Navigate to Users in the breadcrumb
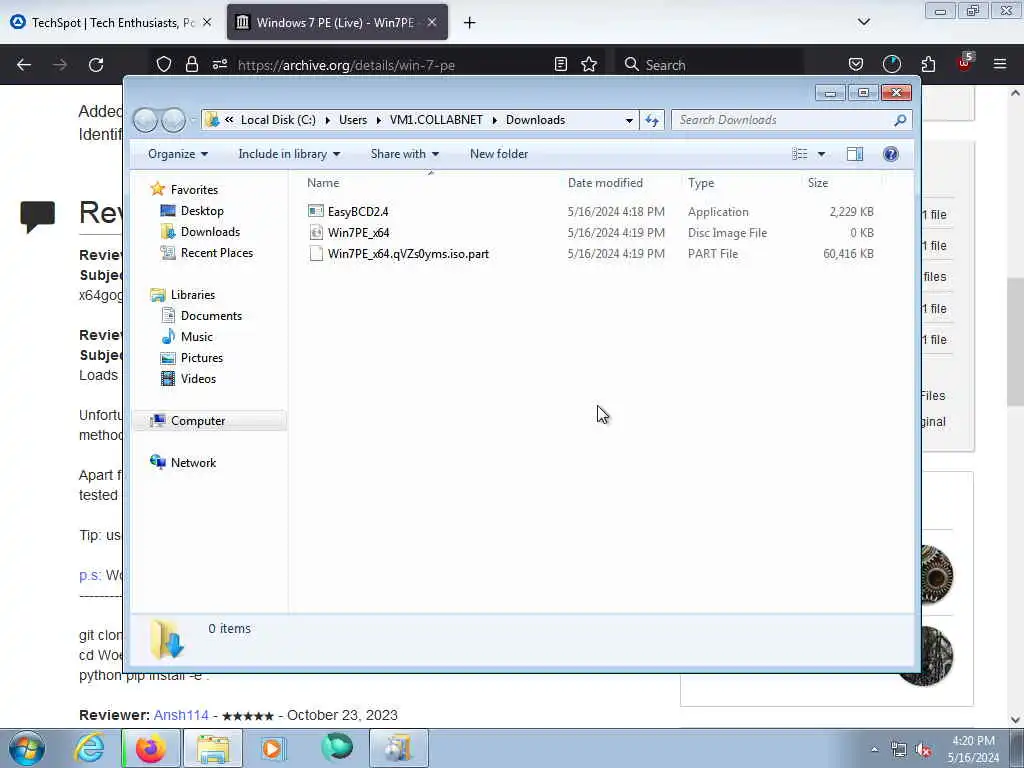This screenshot has height=768, width=1024. (353, 120)
